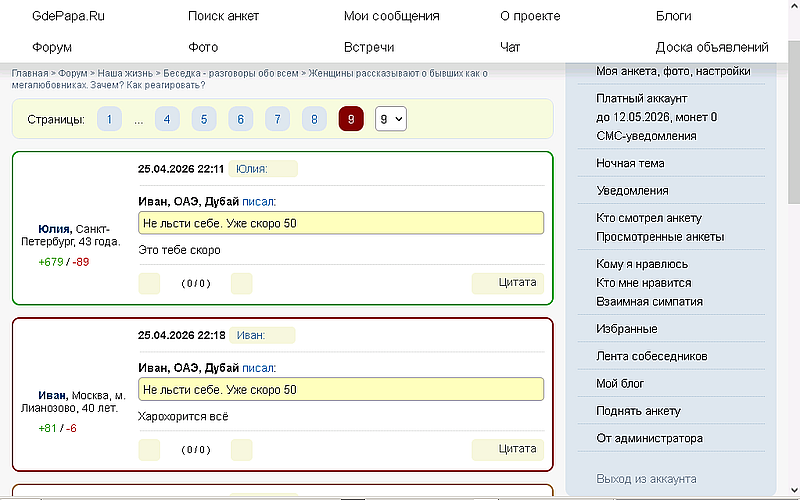Go to forum page 1
Viewport: 800px width, 500px height.
pyautogui.click(x=109, y=119)
